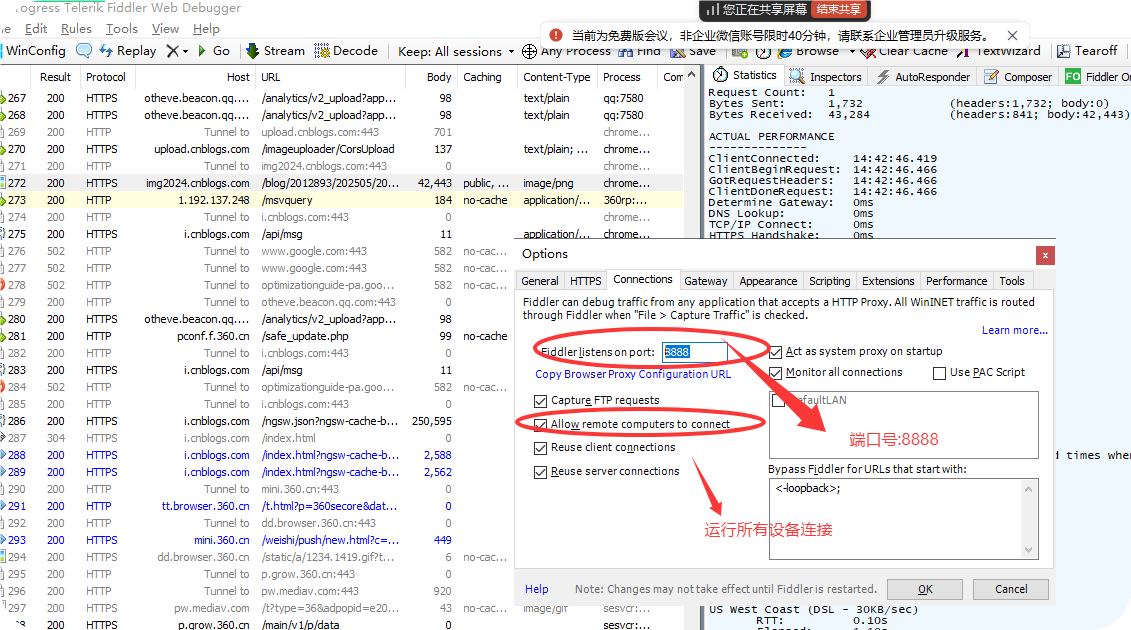Open the View menu
Screen dimensions: 1131x630
click(165, 29)
